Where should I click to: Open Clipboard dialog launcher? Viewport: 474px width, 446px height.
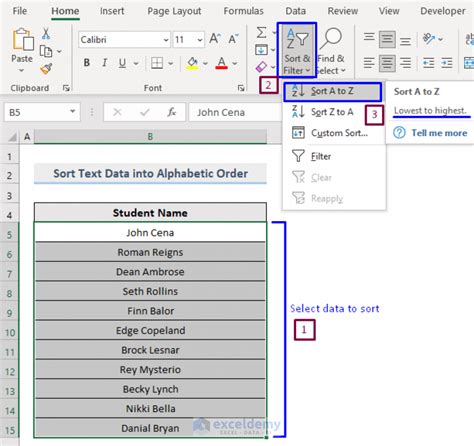point(66,88)
